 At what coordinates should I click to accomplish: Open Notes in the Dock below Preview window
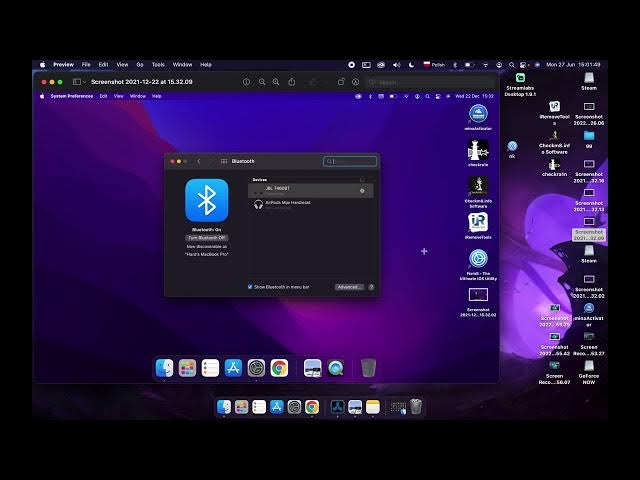tap(372, 407)
